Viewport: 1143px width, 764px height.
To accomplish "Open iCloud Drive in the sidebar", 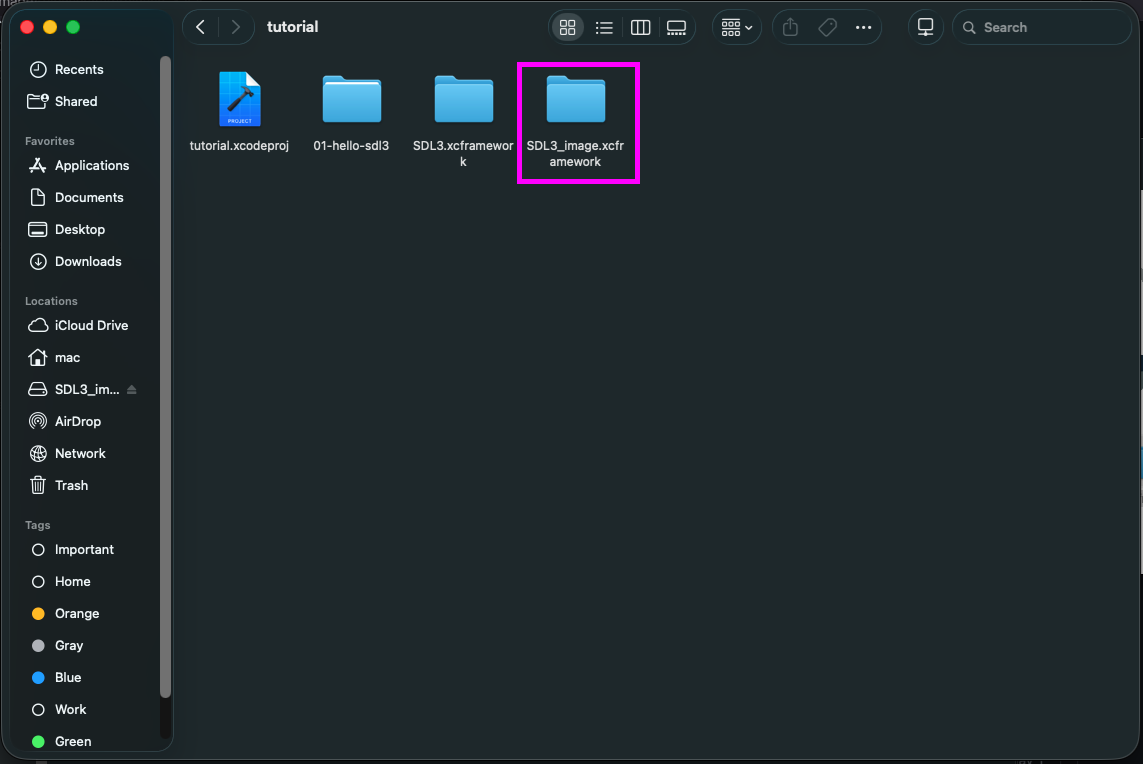I will point(91,326).
